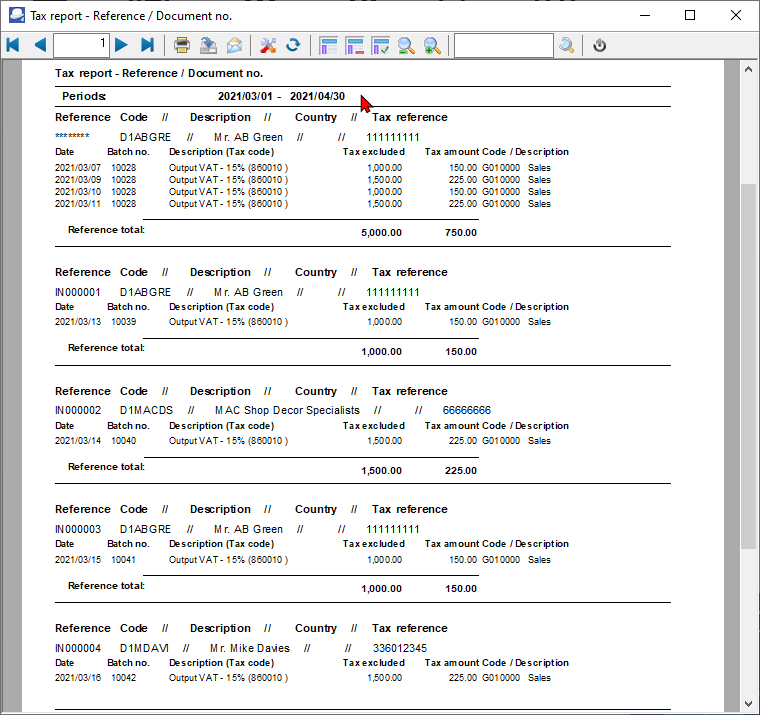Go to the previous report page
Image resolution: width=760 pixels, height=715 pixels.
(40, 45)
